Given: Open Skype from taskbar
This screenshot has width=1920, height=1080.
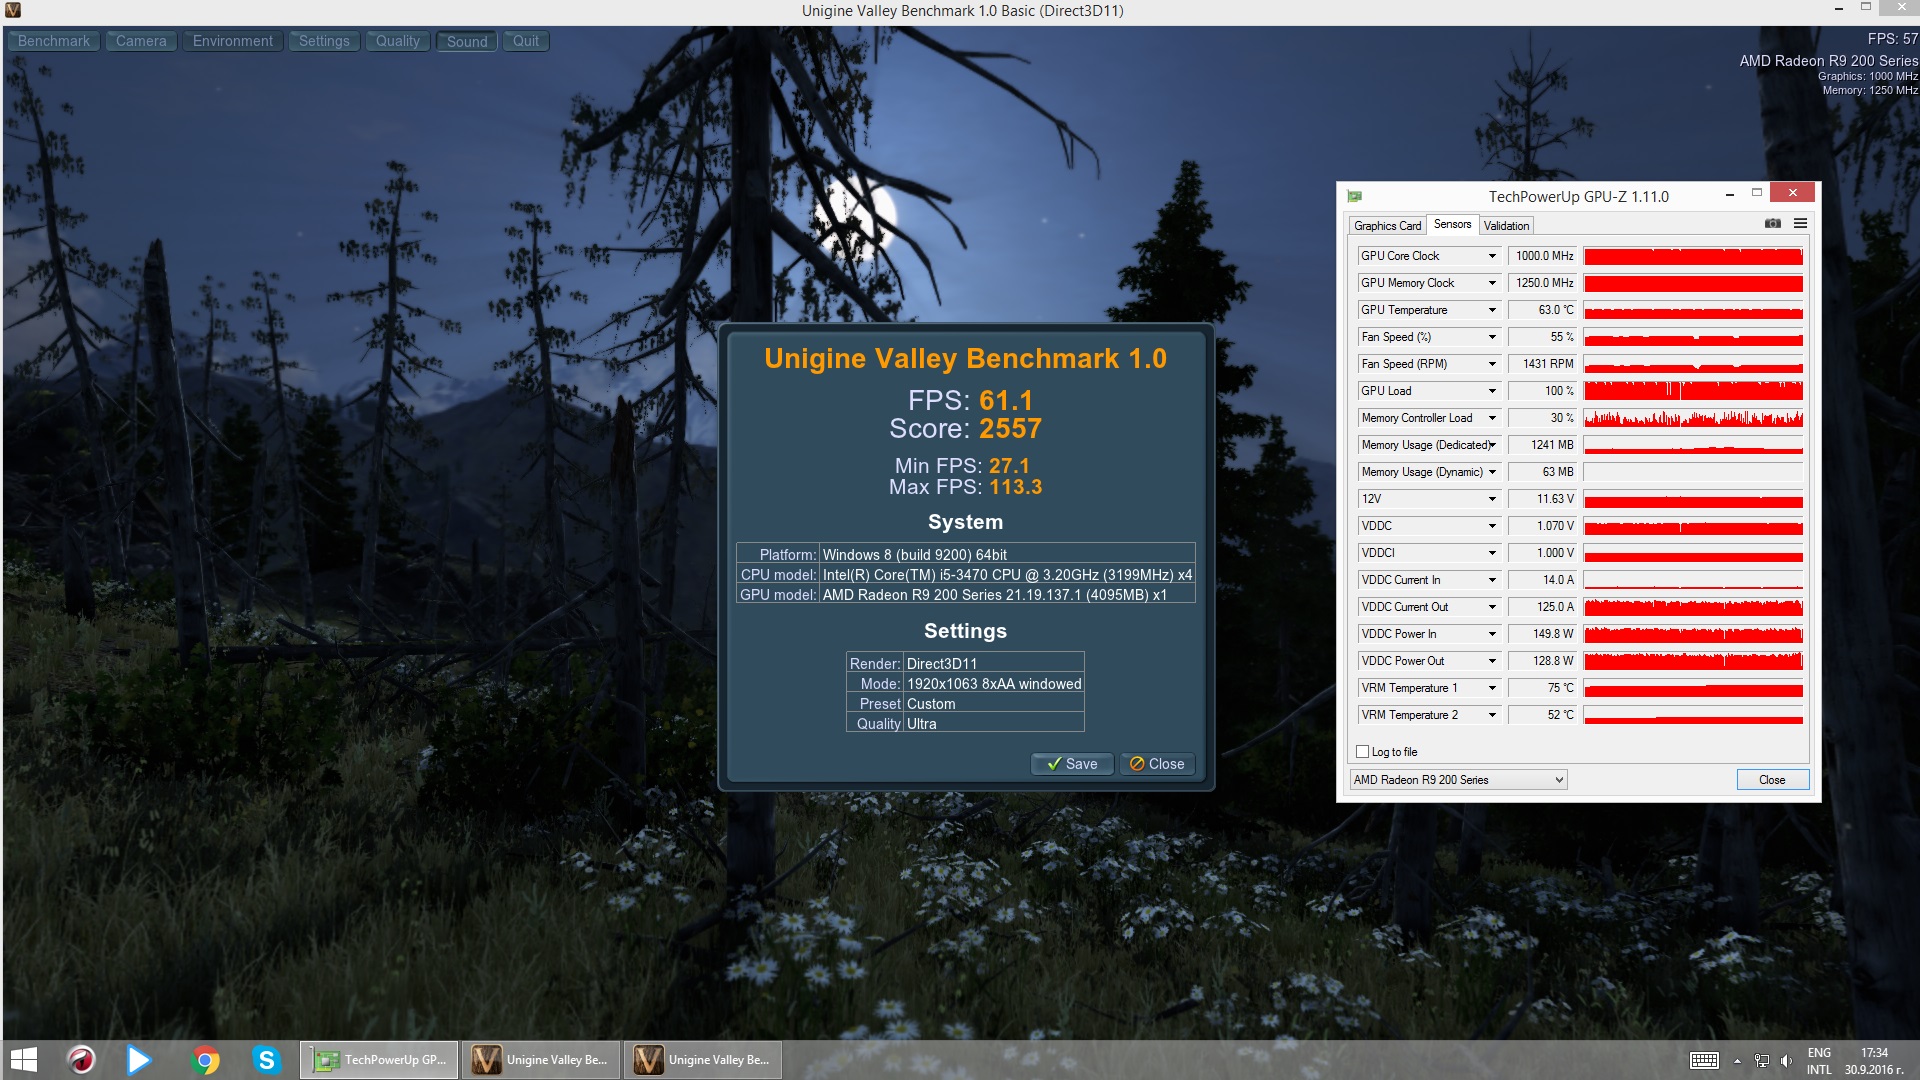Looking at the screenshot, I should point(266,1060).
